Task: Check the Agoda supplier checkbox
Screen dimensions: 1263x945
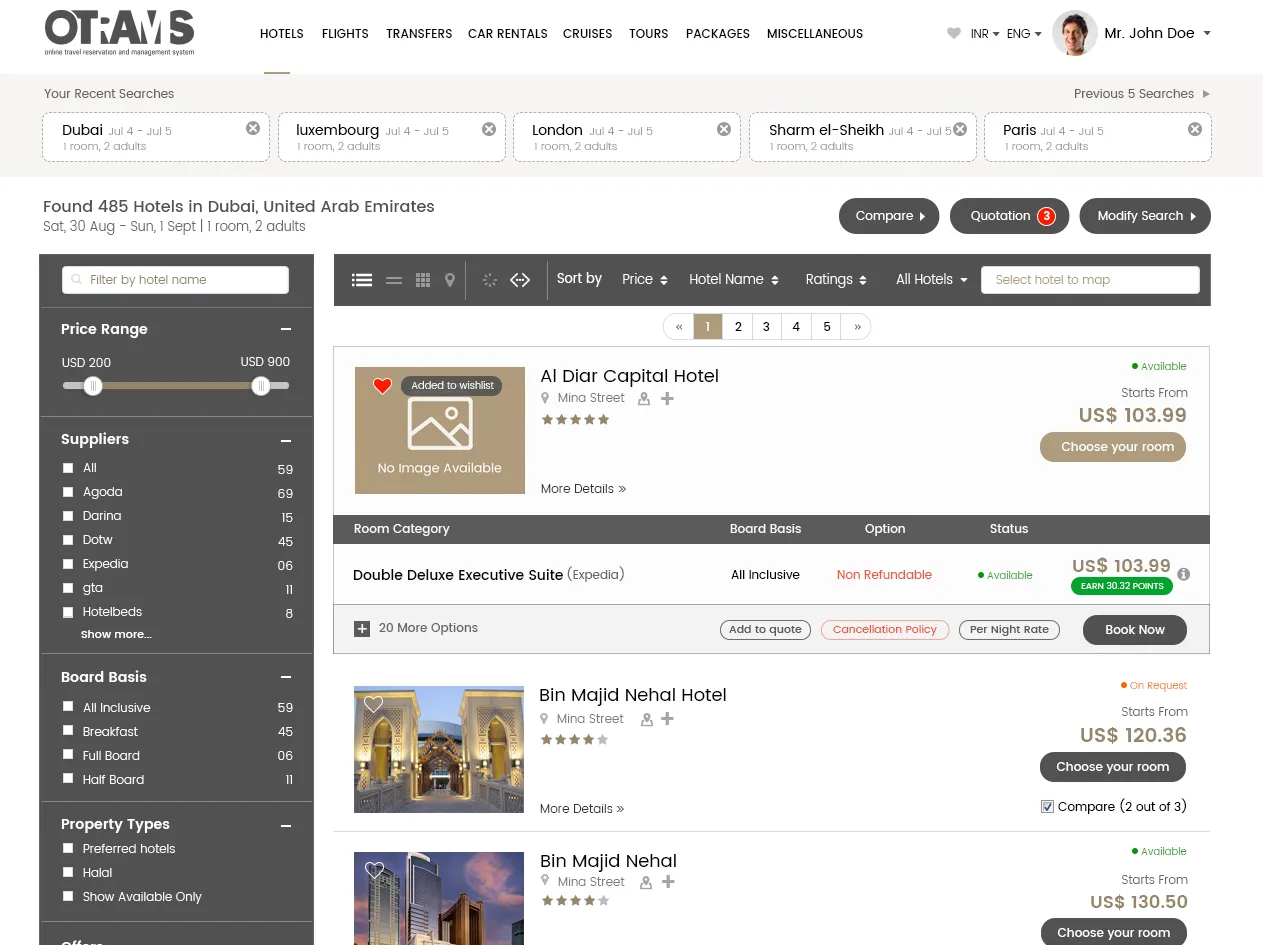Action: 68,491
